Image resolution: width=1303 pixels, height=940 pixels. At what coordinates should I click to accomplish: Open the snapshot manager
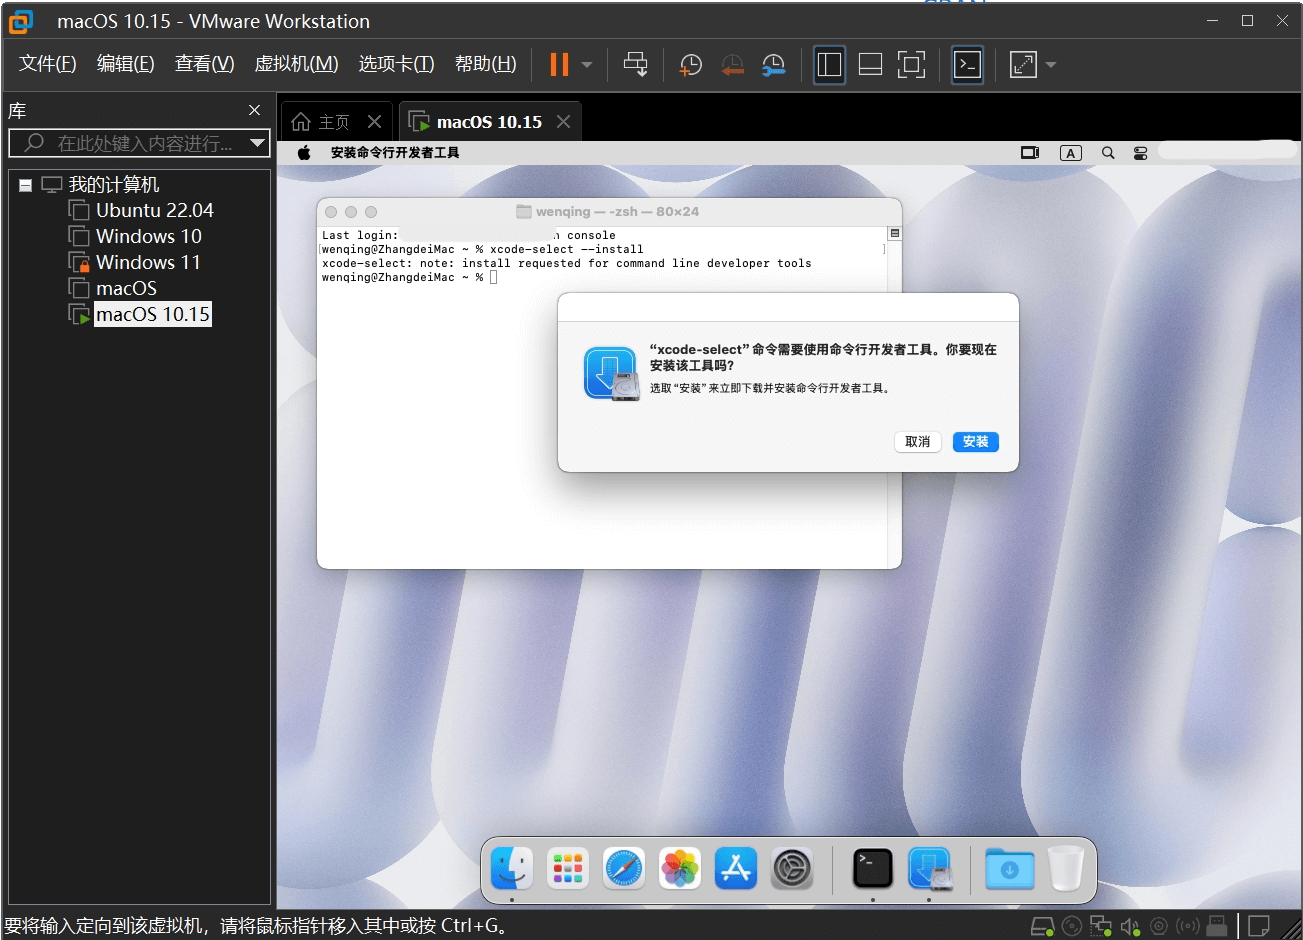pyautogui.click(x=773, y=65)
